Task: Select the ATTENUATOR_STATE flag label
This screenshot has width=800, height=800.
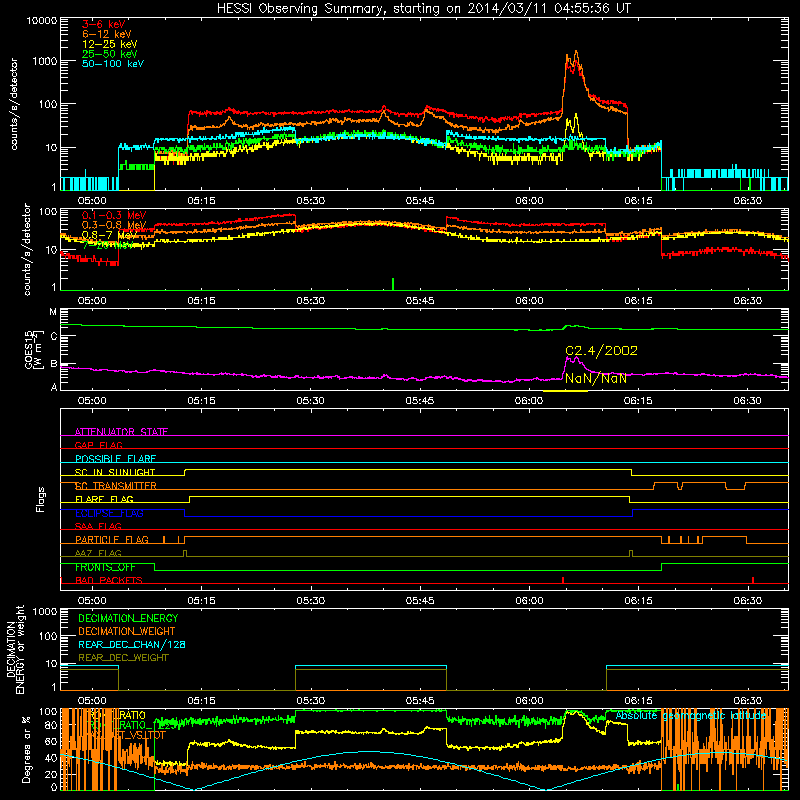Action: tap(121, 432)
